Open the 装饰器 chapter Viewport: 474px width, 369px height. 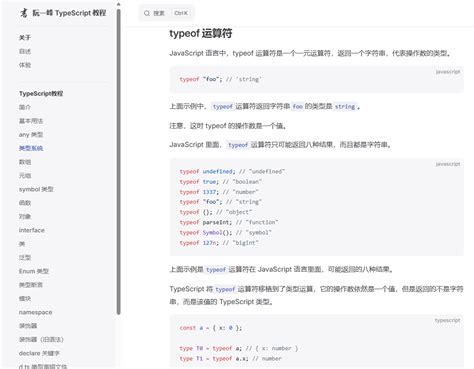coord(28,326)
